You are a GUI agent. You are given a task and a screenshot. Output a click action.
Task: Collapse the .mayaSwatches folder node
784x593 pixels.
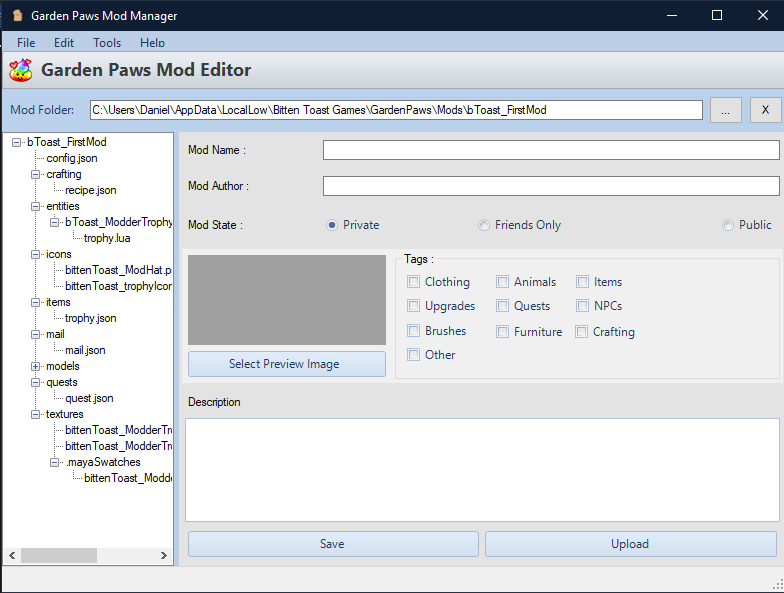point(54,462)
